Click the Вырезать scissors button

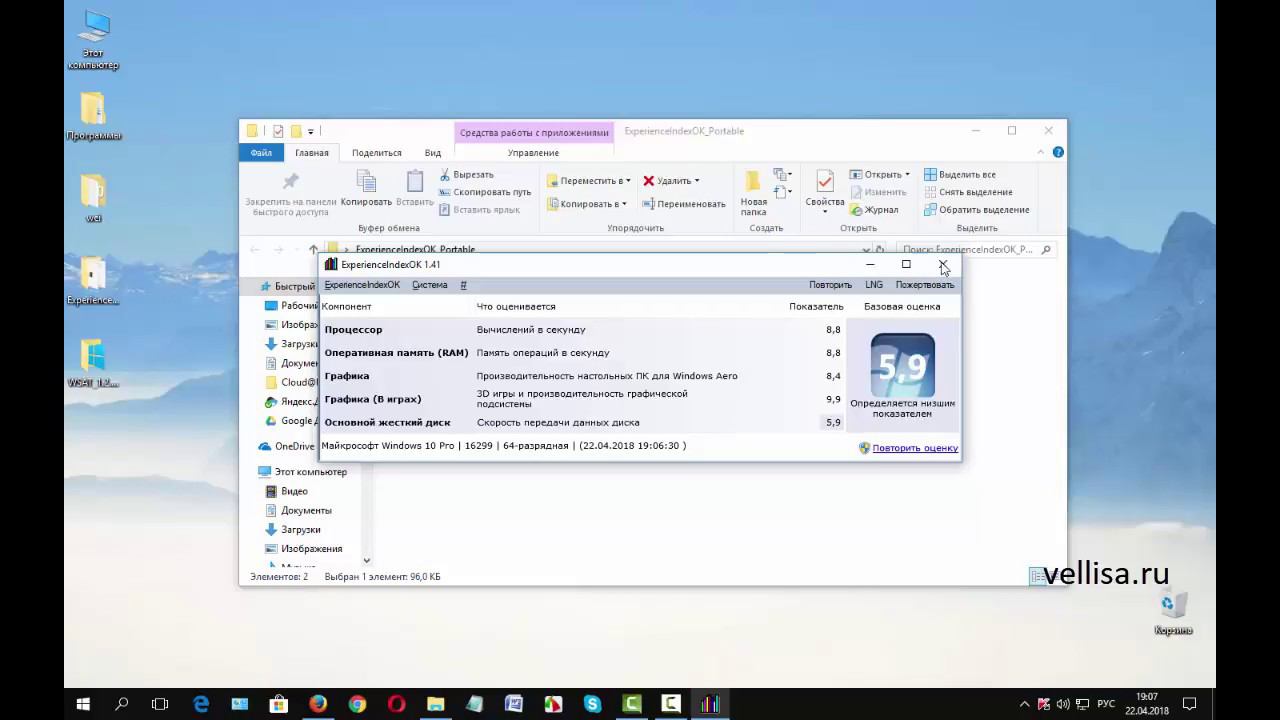(467, 174)
